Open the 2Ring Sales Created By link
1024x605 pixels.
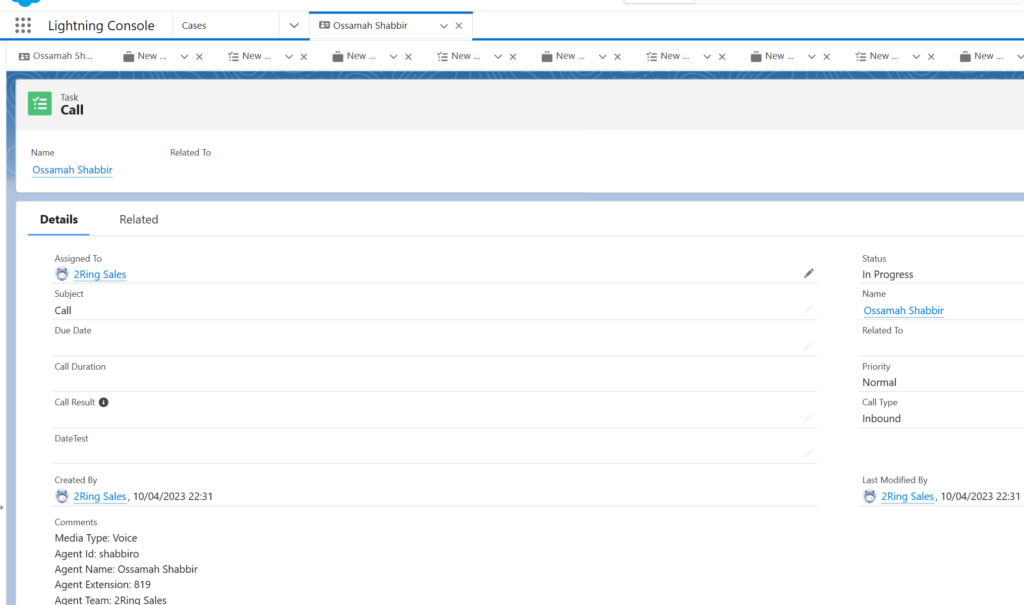pos(99,495)
